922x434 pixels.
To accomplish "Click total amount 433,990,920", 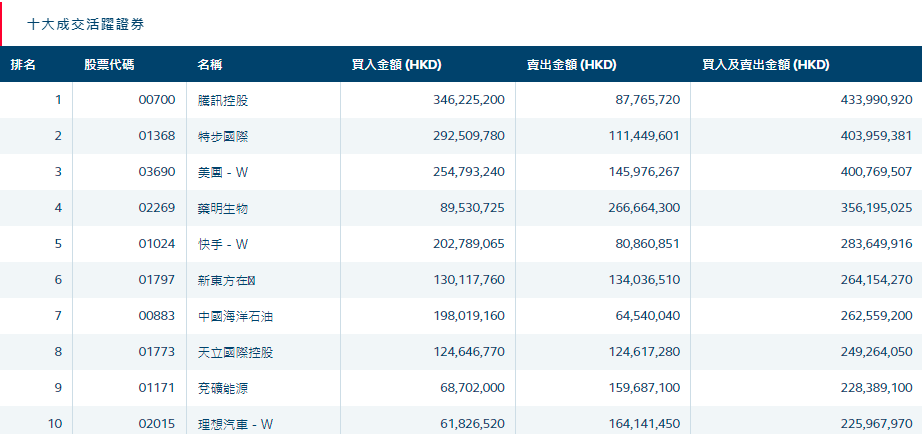I will (877, 100).
